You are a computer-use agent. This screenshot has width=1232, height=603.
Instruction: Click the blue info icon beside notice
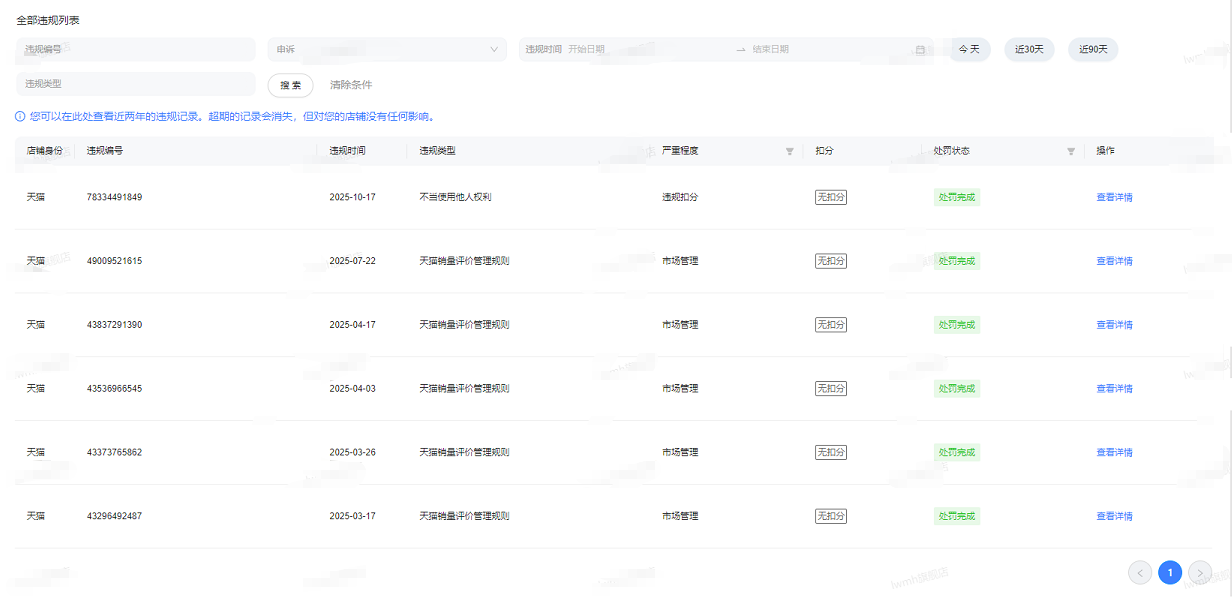(20, 117)
